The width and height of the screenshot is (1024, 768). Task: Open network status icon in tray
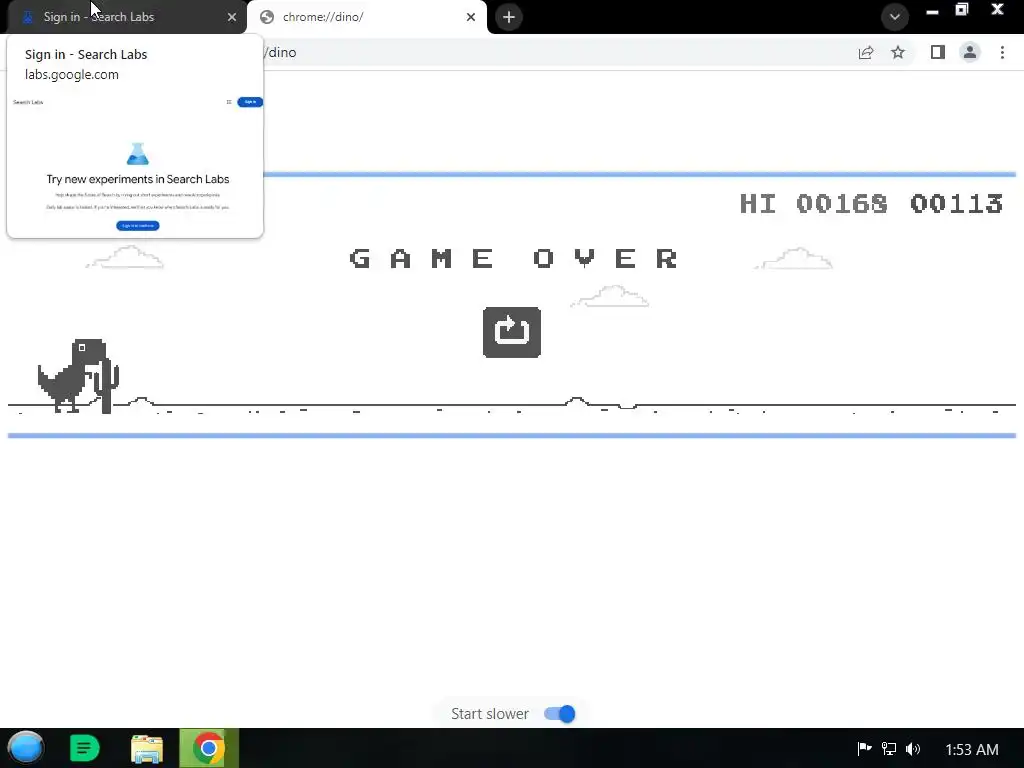click(x=889, y=748)
